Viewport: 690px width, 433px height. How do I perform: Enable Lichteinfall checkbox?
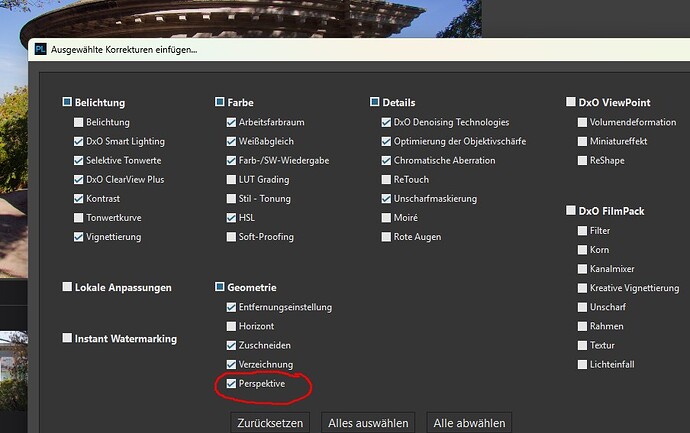pos(582,364)
